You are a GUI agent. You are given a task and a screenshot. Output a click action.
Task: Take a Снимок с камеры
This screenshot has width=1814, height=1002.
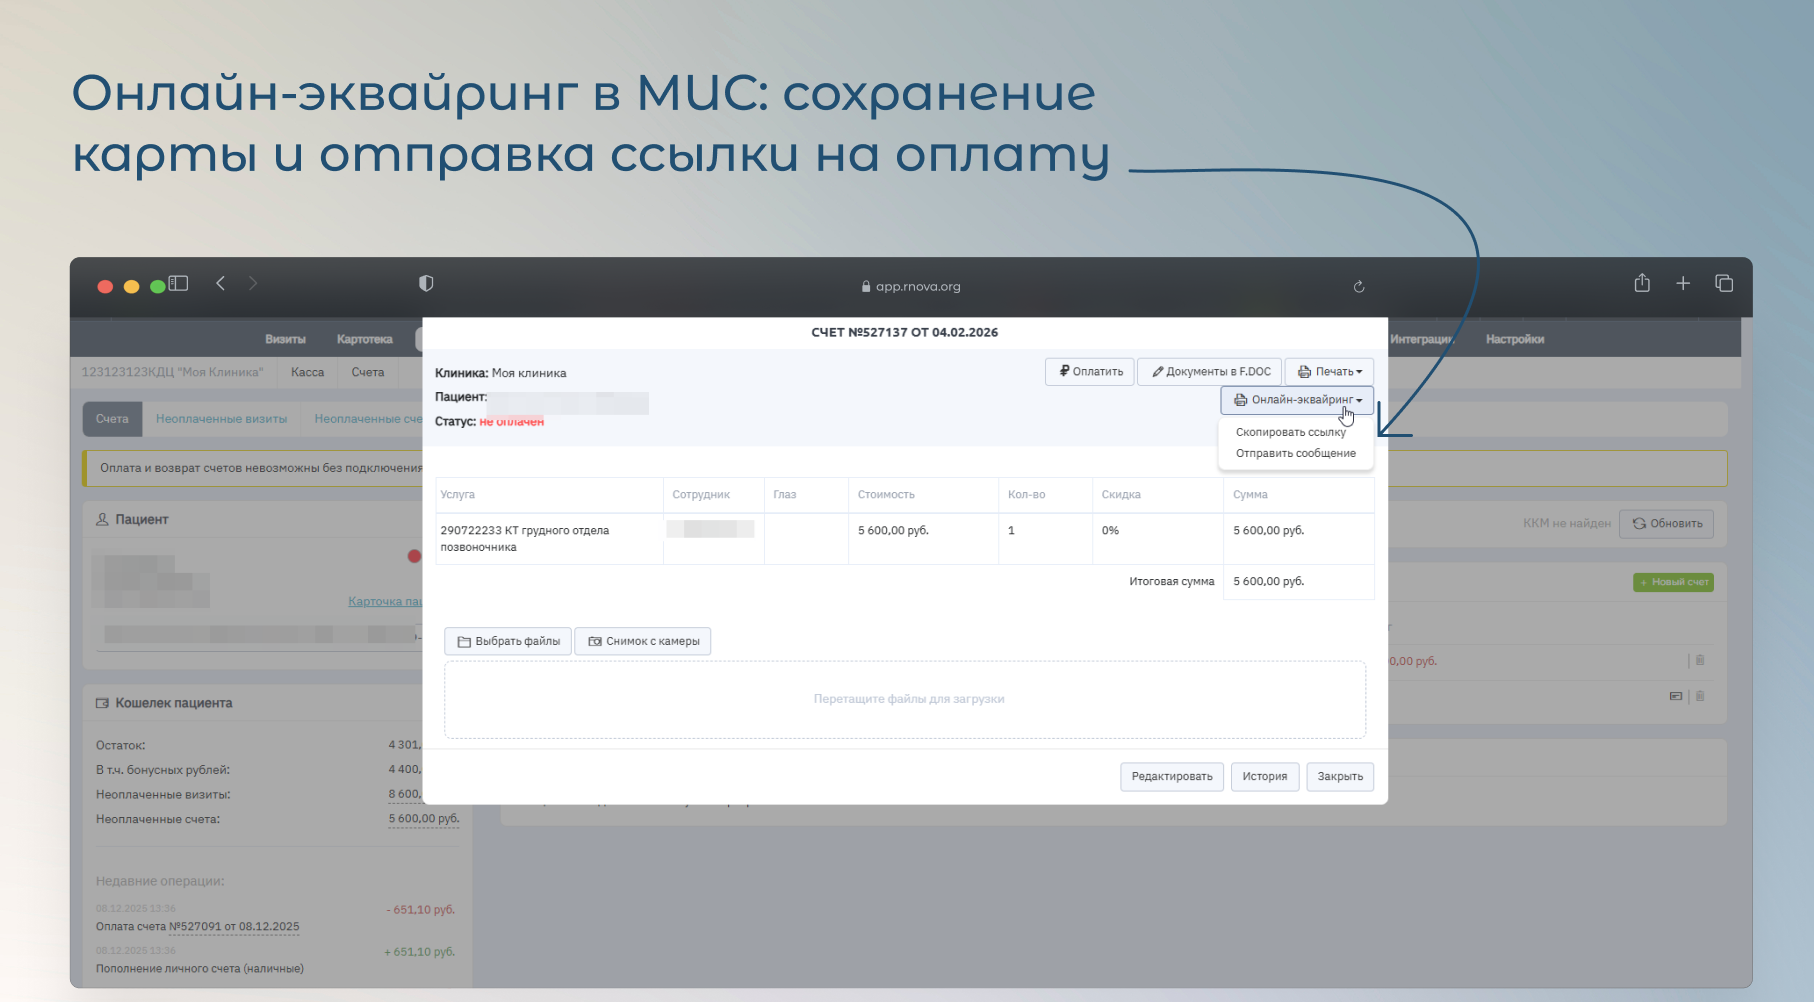click(x=643, y=641)
